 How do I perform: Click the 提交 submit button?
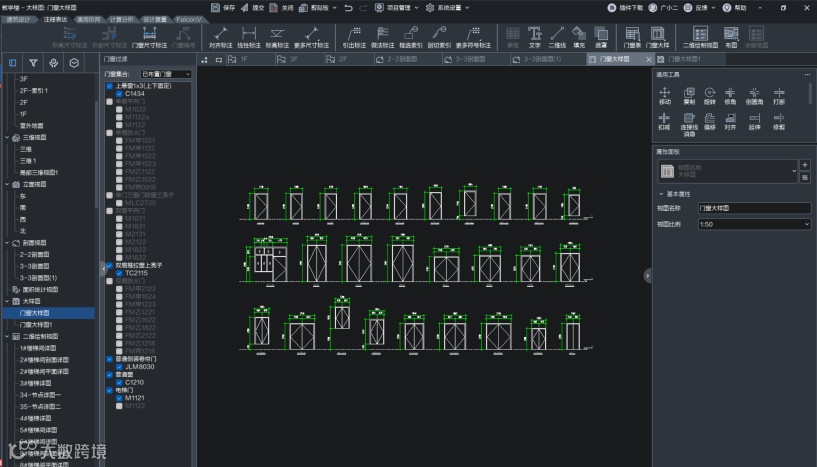[252, 8]
